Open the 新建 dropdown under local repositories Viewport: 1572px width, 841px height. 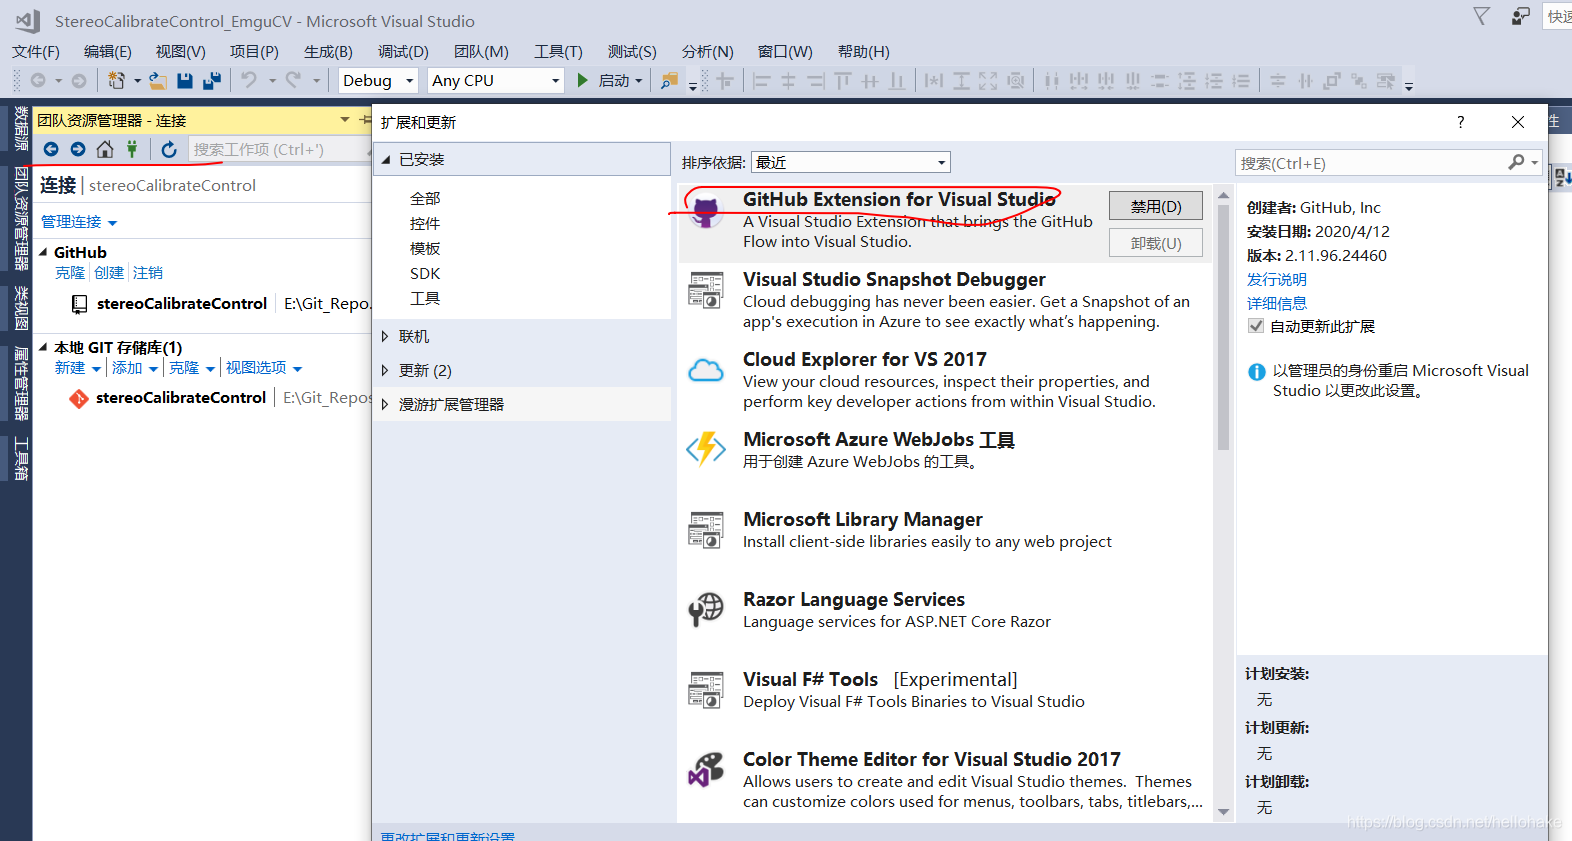click(x=77, y=368)
